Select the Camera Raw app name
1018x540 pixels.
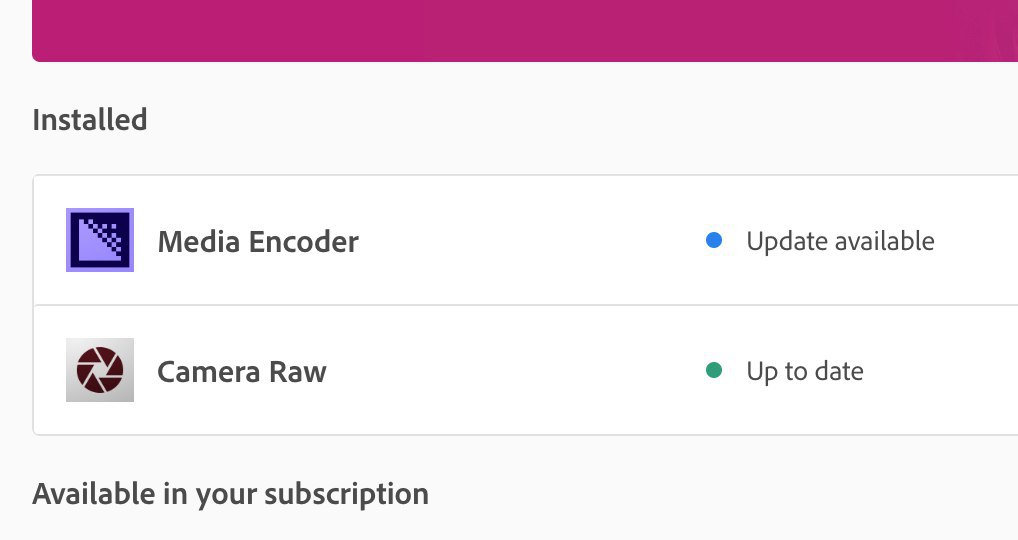pos(242,372)
